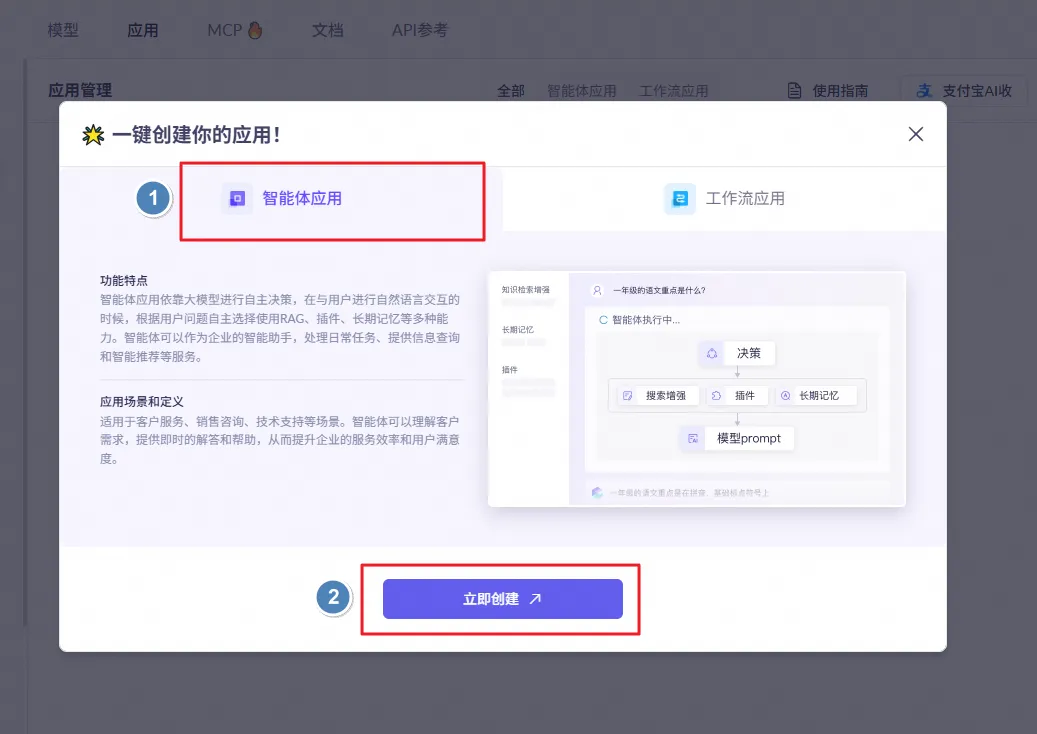Open the 应用 top navigation item
The image size is (1037, 734).
point(143,30)
